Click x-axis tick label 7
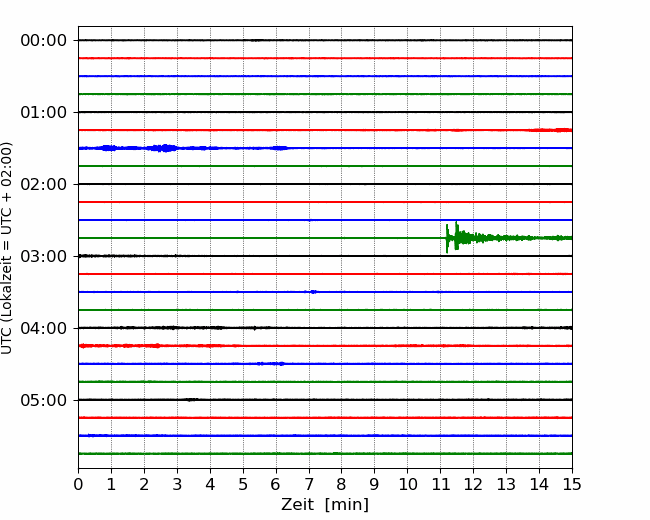Viewport: 650px width, 520px height. pos(309,484)
